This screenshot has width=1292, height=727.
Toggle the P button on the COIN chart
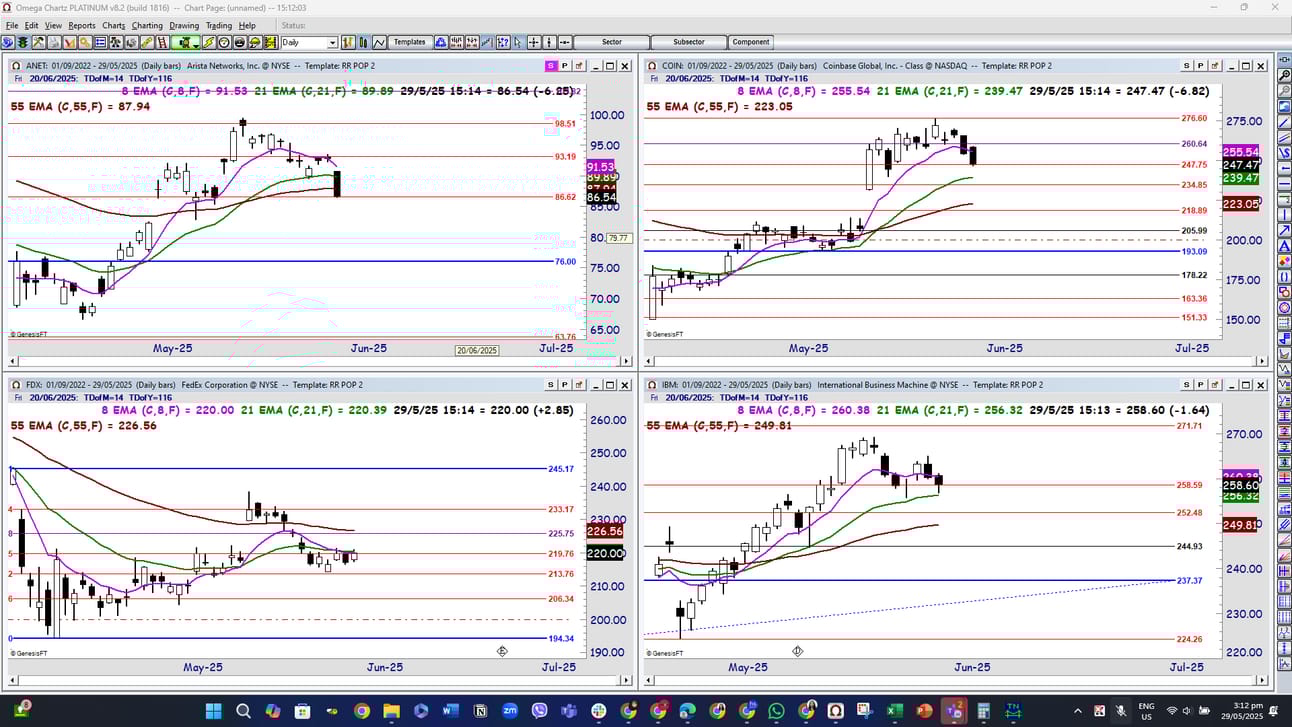click(1200, 66)
